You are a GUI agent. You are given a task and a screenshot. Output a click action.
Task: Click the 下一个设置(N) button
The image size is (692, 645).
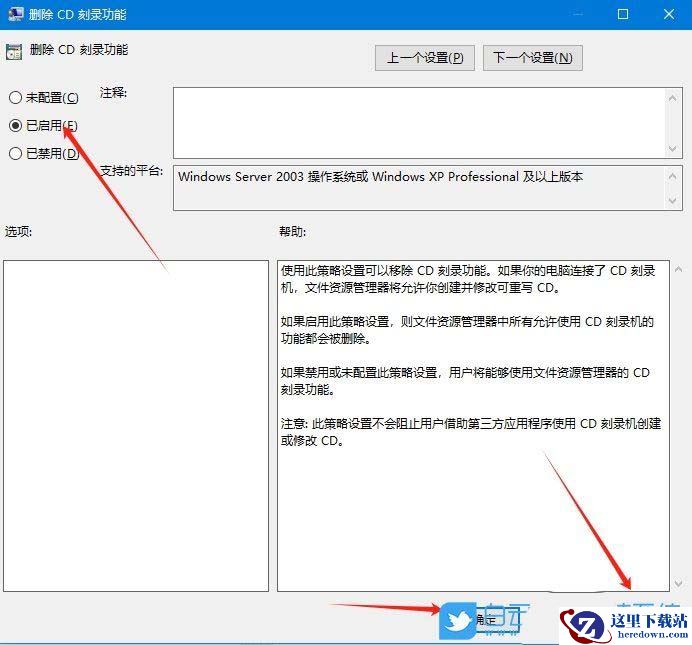(533, 58)
